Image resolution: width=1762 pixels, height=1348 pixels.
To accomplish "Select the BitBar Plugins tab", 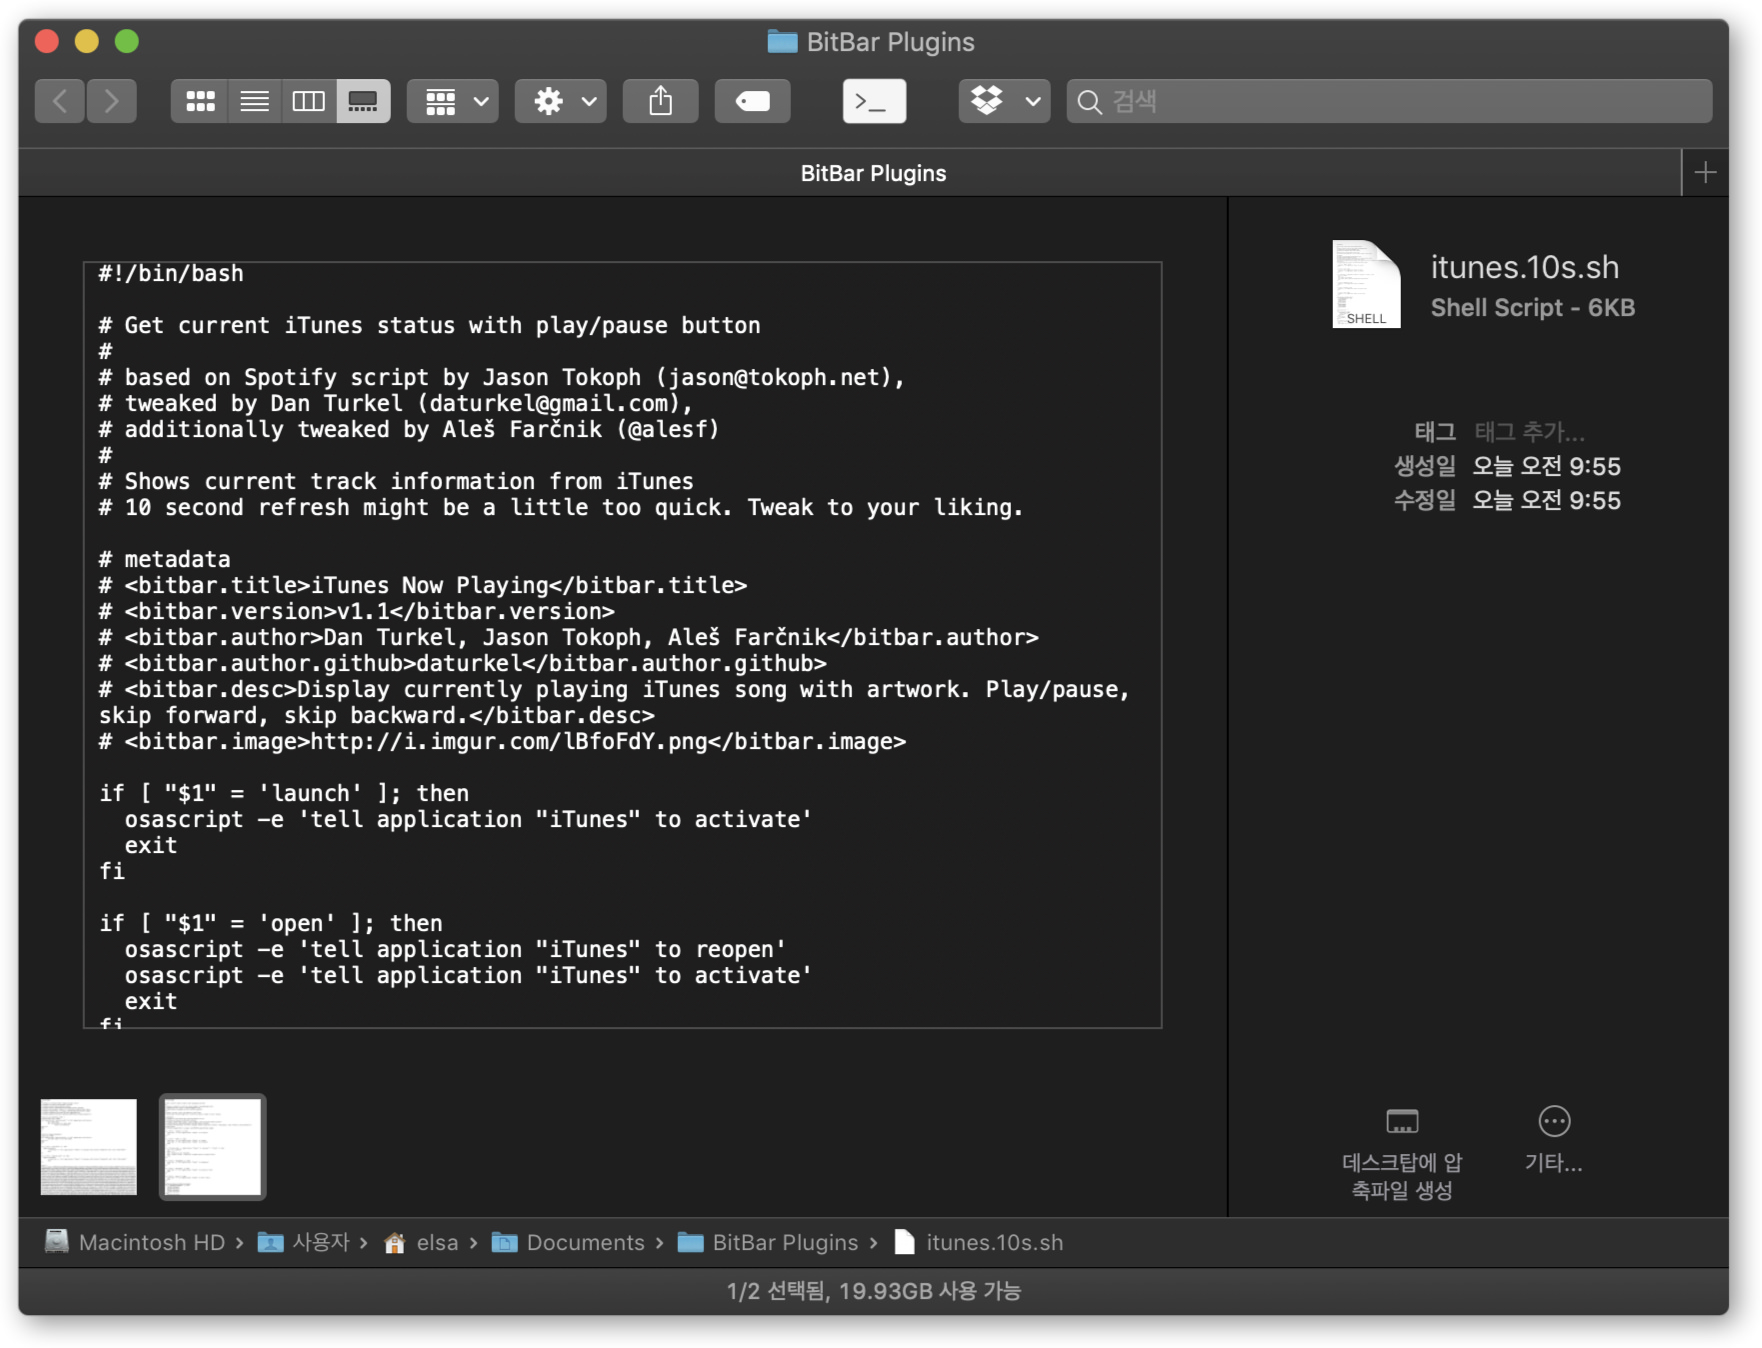I will [873, 173].
